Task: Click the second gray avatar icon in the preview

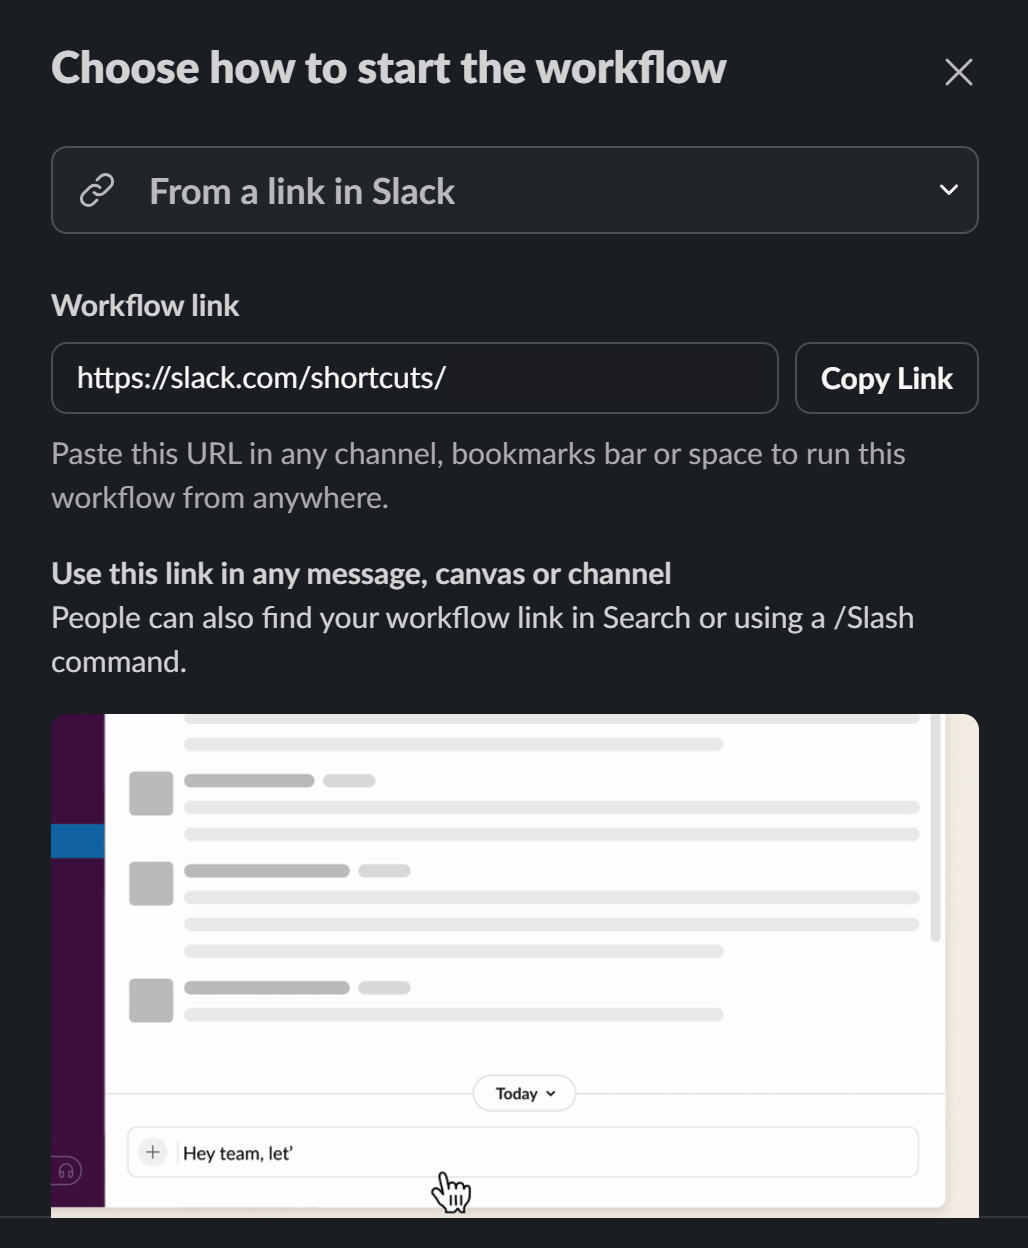Action: click(151, 884)
